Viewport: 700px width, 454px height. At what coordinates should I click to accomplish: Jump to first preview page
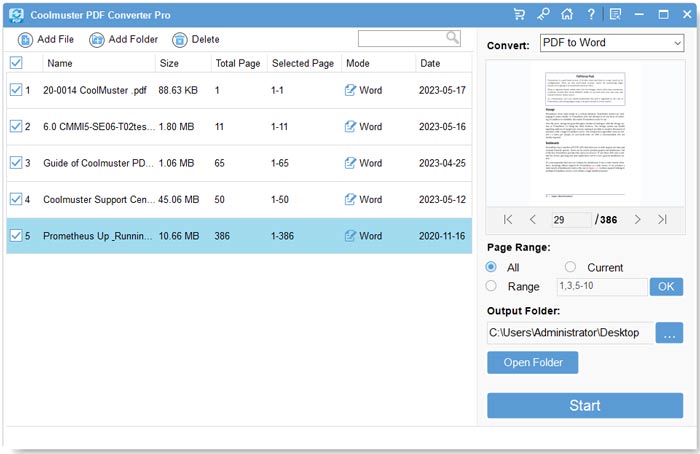(x=508, y=219)
